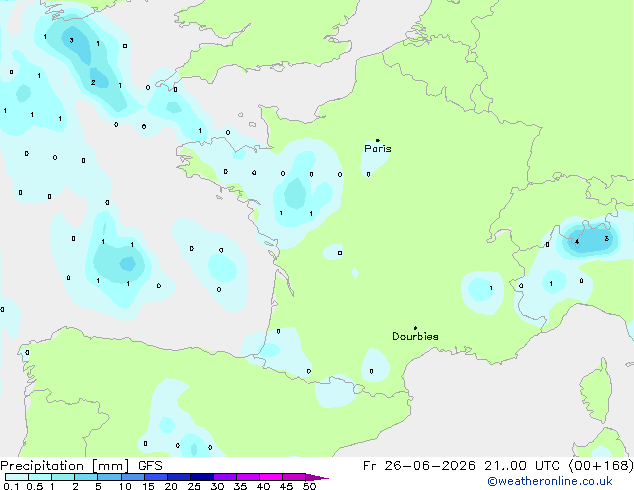The width and height of the screenshot is (634, 490).
Task: Select the 30–35 mm purple legend swatch
Action: click(x=225, y=477)
